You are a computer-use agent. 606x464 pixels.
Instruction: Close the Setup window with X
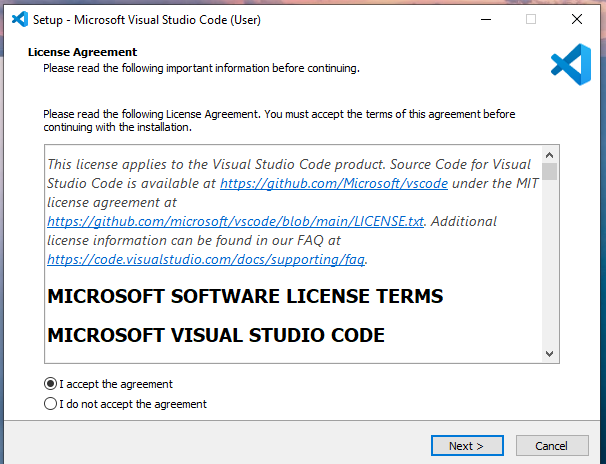(x=577, y=18)
